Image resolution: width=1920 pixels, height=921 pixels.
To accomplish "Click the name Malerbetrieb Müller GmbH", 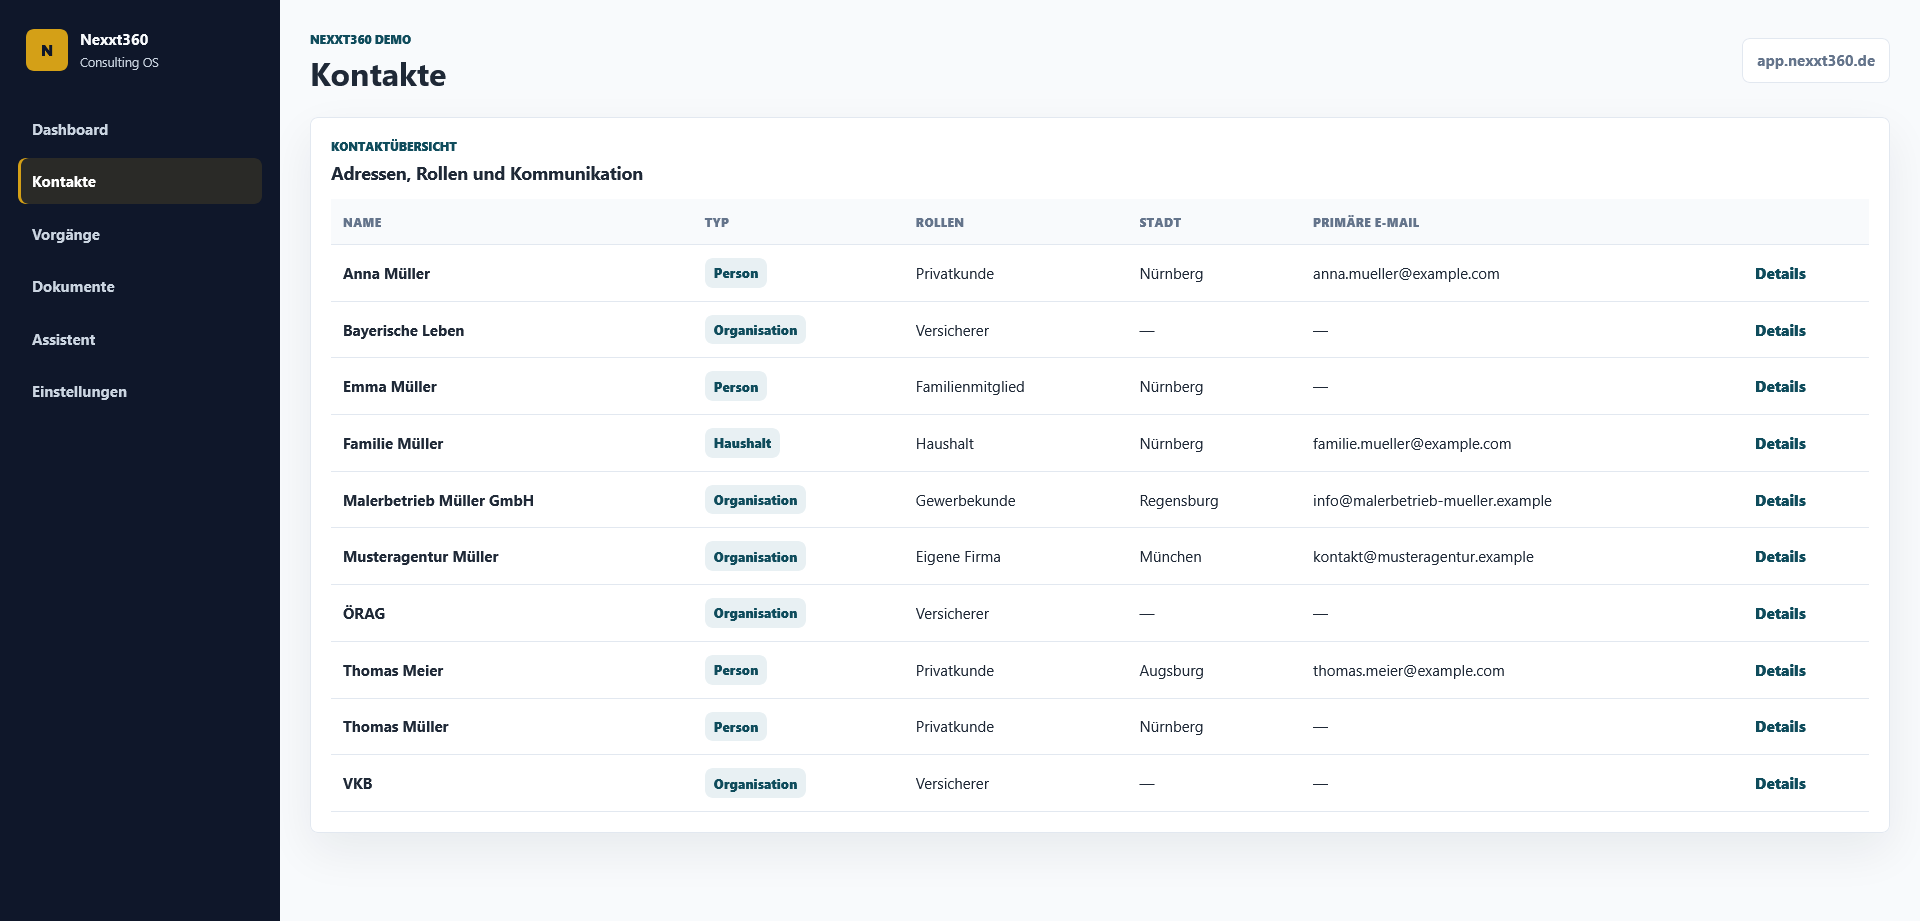I will [x=438, y=501].
